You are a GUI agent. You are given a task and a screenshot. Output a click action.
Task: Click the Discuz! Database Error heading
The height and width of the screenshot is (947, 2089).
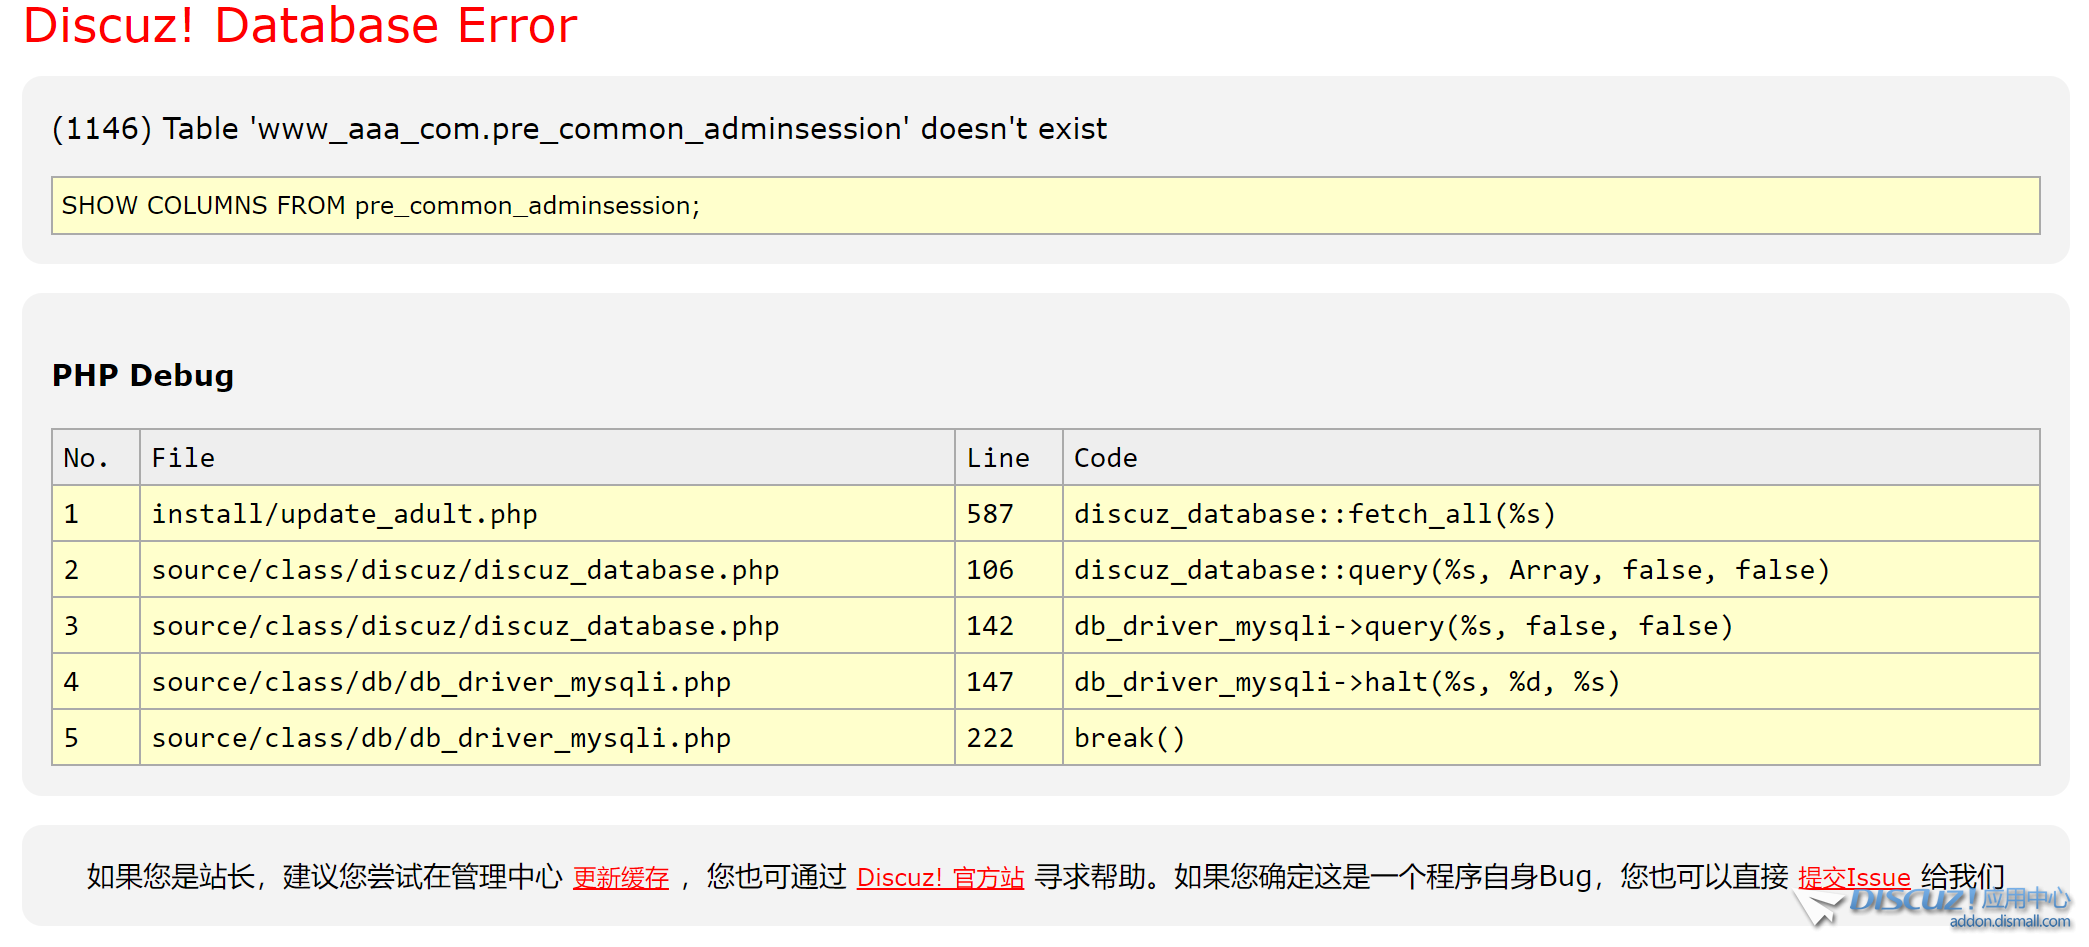[x=299, y=27]
